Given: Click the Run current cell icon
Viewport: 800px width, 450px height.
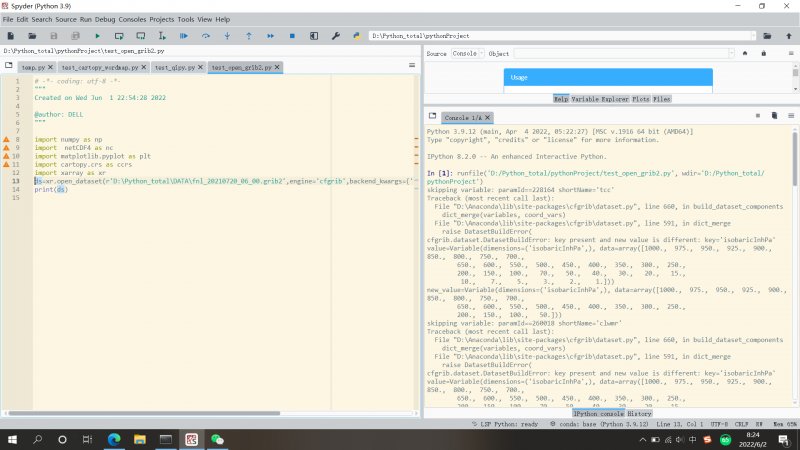Looking at the screenshot, I should [x=118, y=36].
